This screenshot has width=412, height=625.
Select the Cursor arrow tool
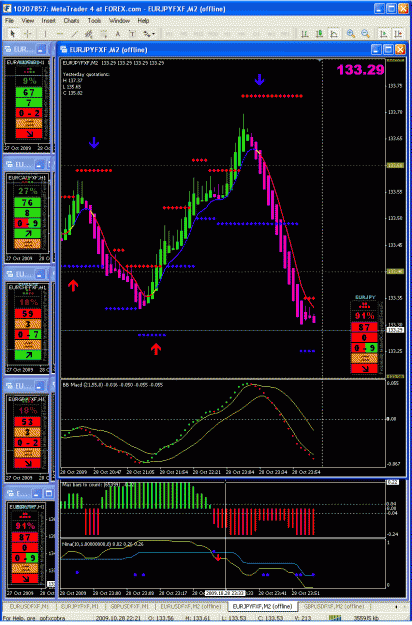(x=12, y=34)
